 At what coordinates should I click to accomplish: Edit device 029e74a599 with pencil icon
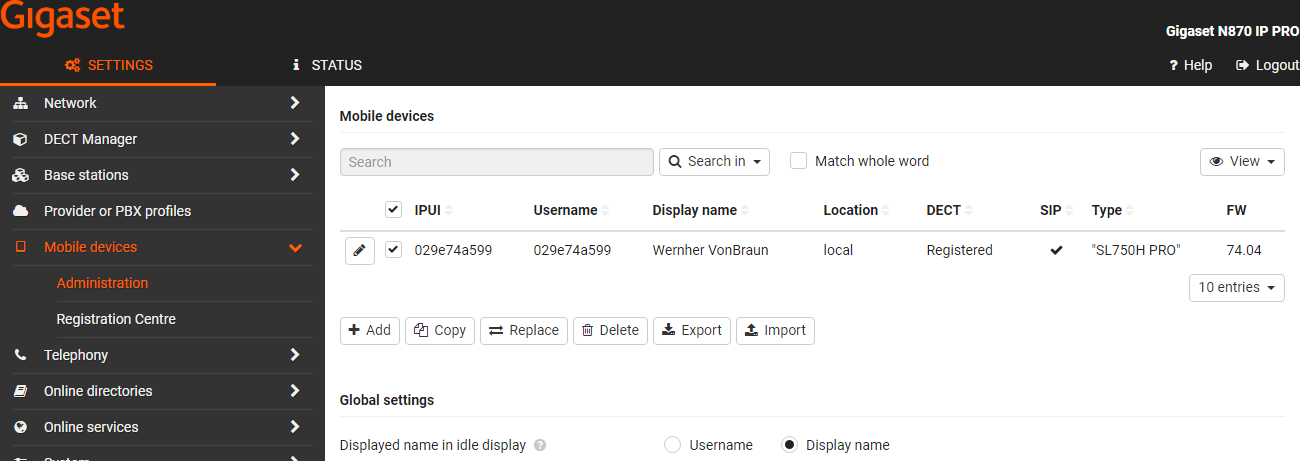[360, 250]
